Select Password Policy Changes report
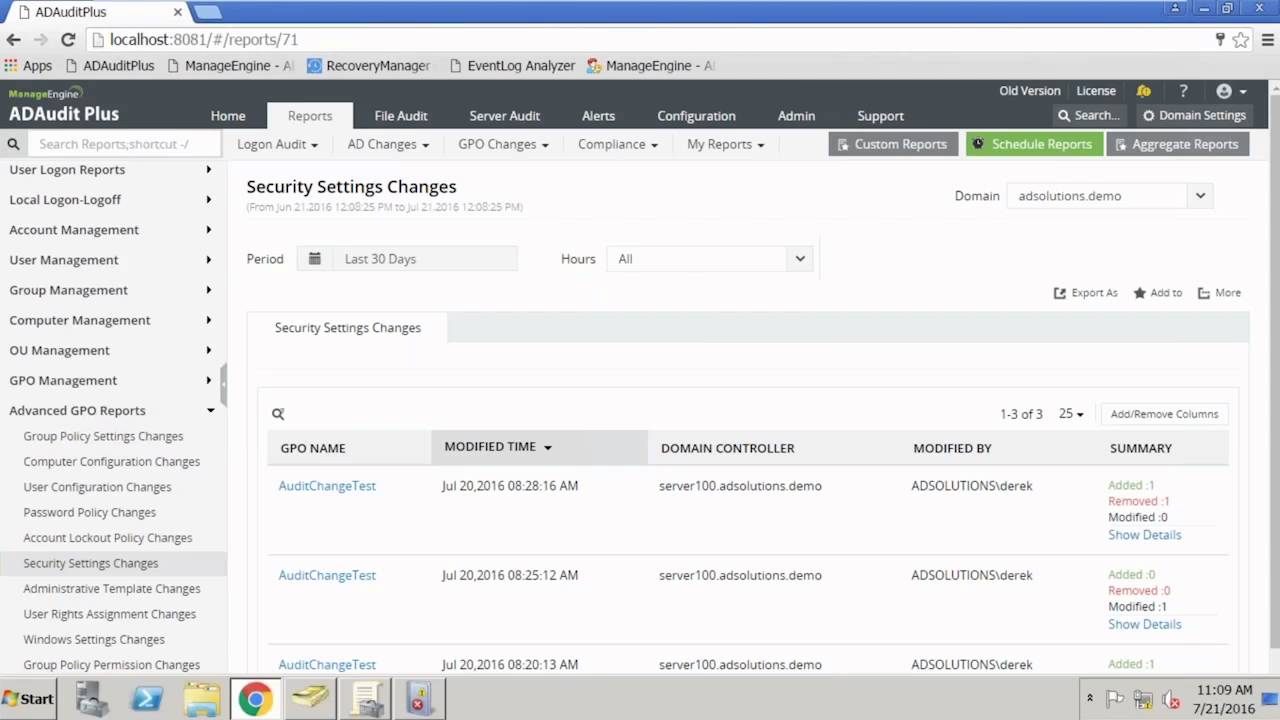This screenshot has width=1280, height=720. tap(90, 513)
